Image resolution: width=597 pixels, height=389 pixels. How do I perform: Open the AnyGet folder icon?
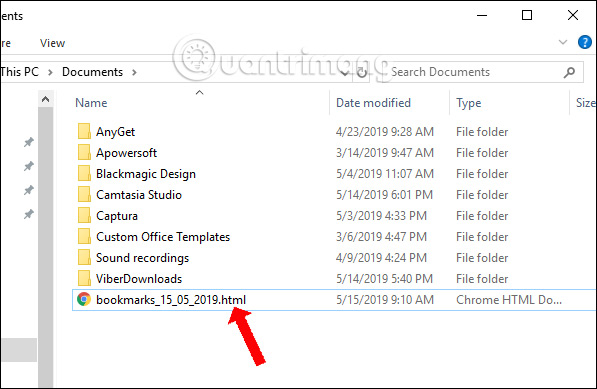[84, 131]
